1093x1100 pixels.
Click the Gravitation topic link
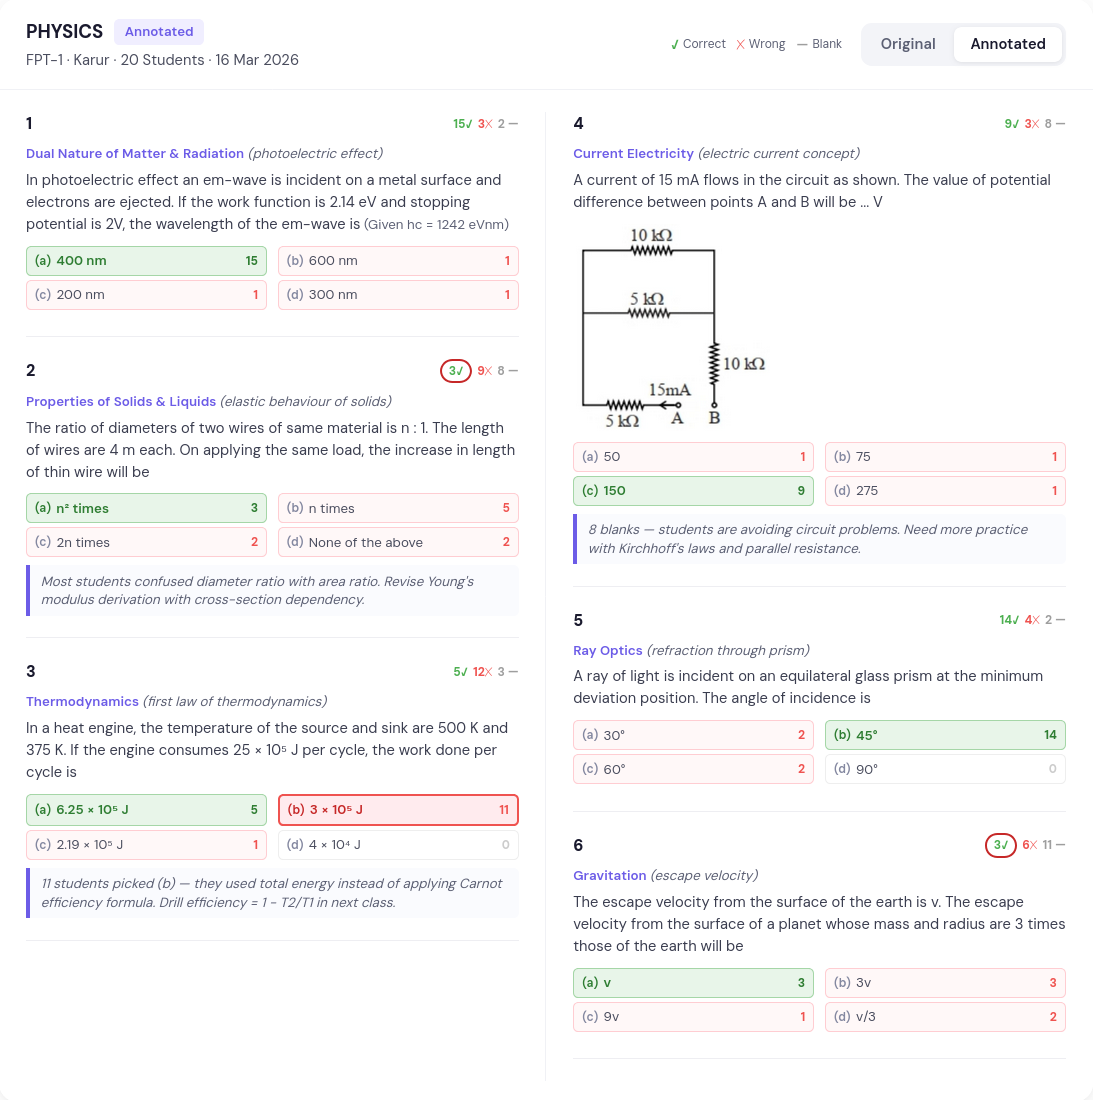pos(609,876)
